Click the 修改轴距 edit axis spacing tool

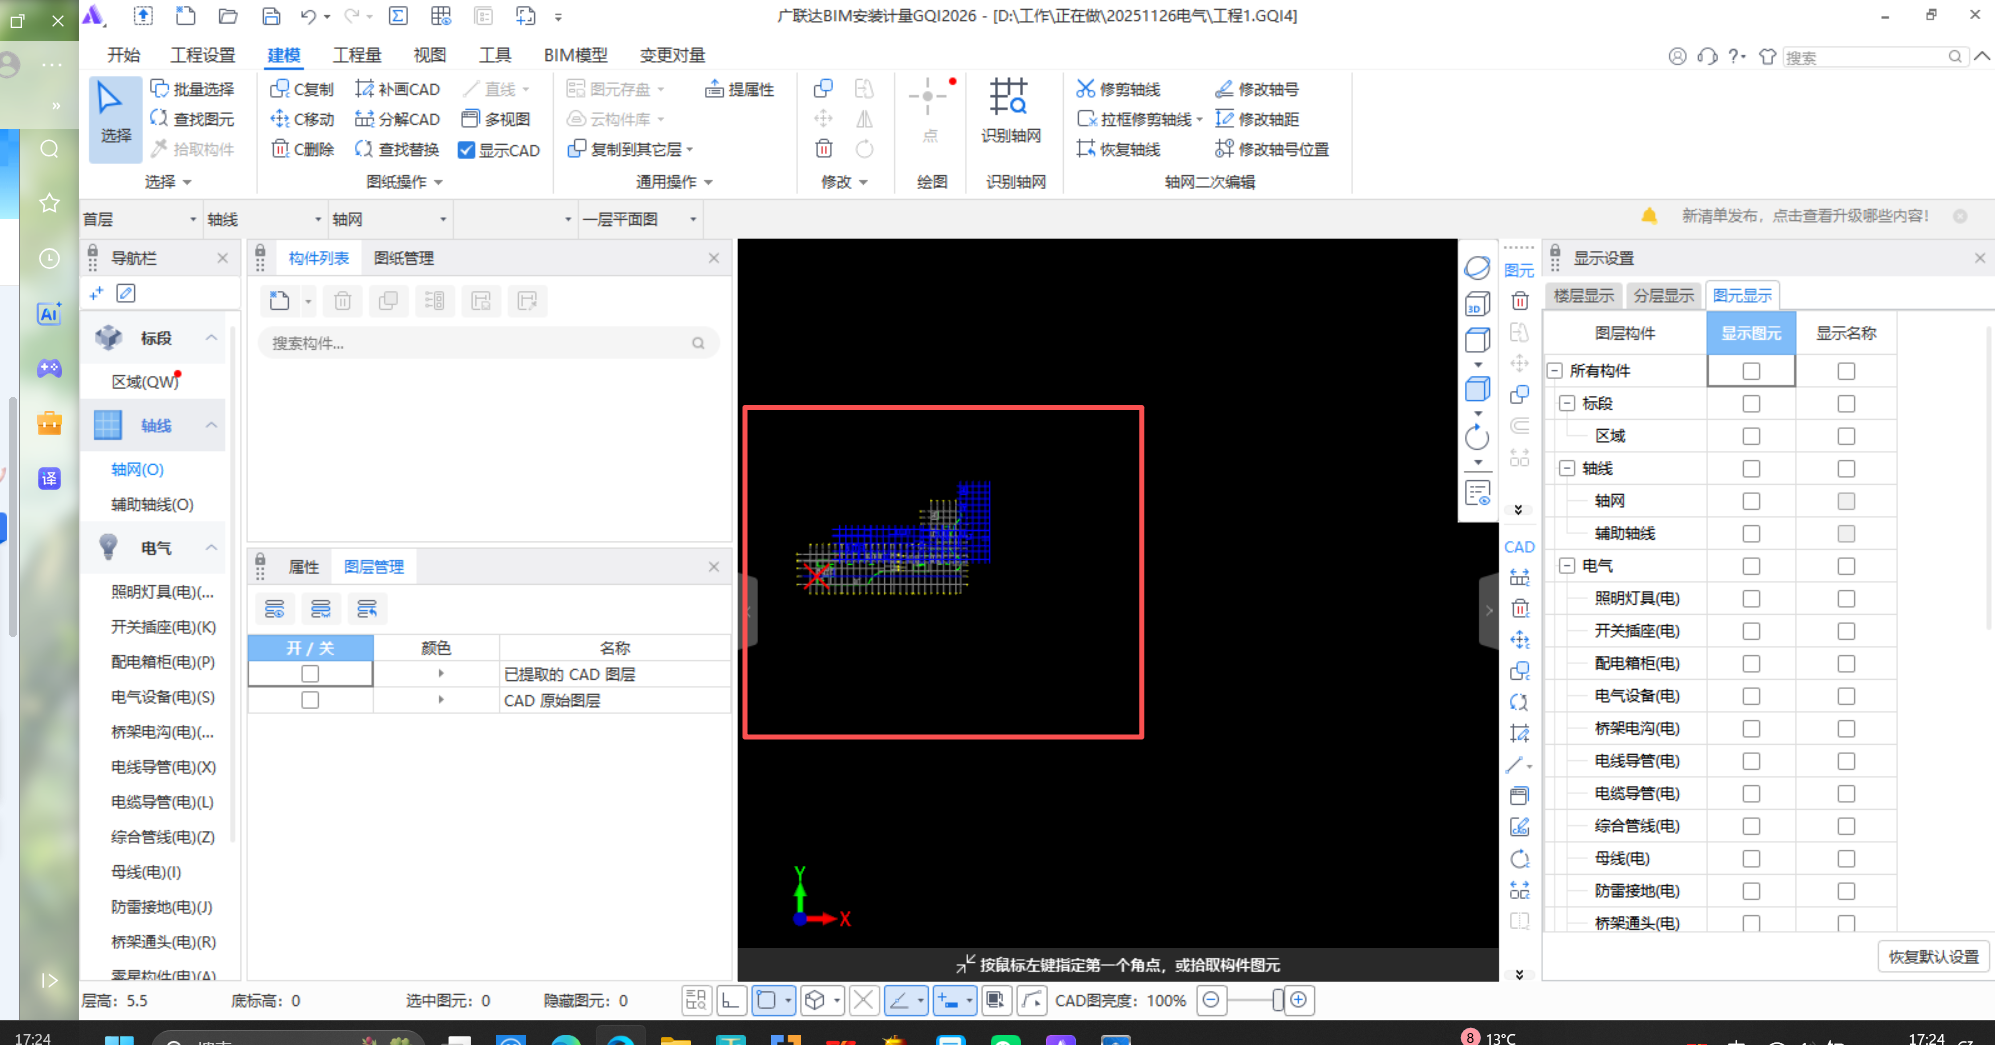tap(1257, 119)
